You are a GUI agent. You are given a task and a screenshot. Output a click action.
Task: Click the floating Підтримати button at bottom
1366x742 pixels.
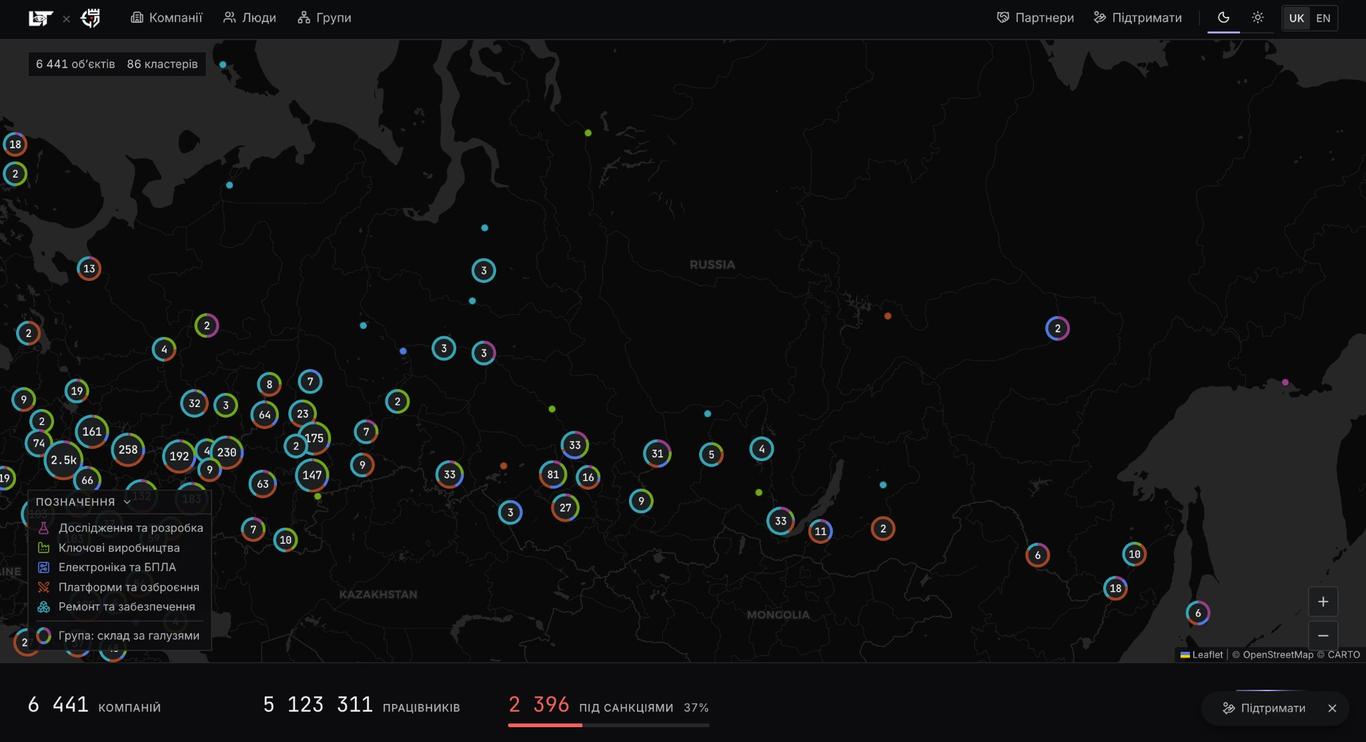coord(1264,708)
